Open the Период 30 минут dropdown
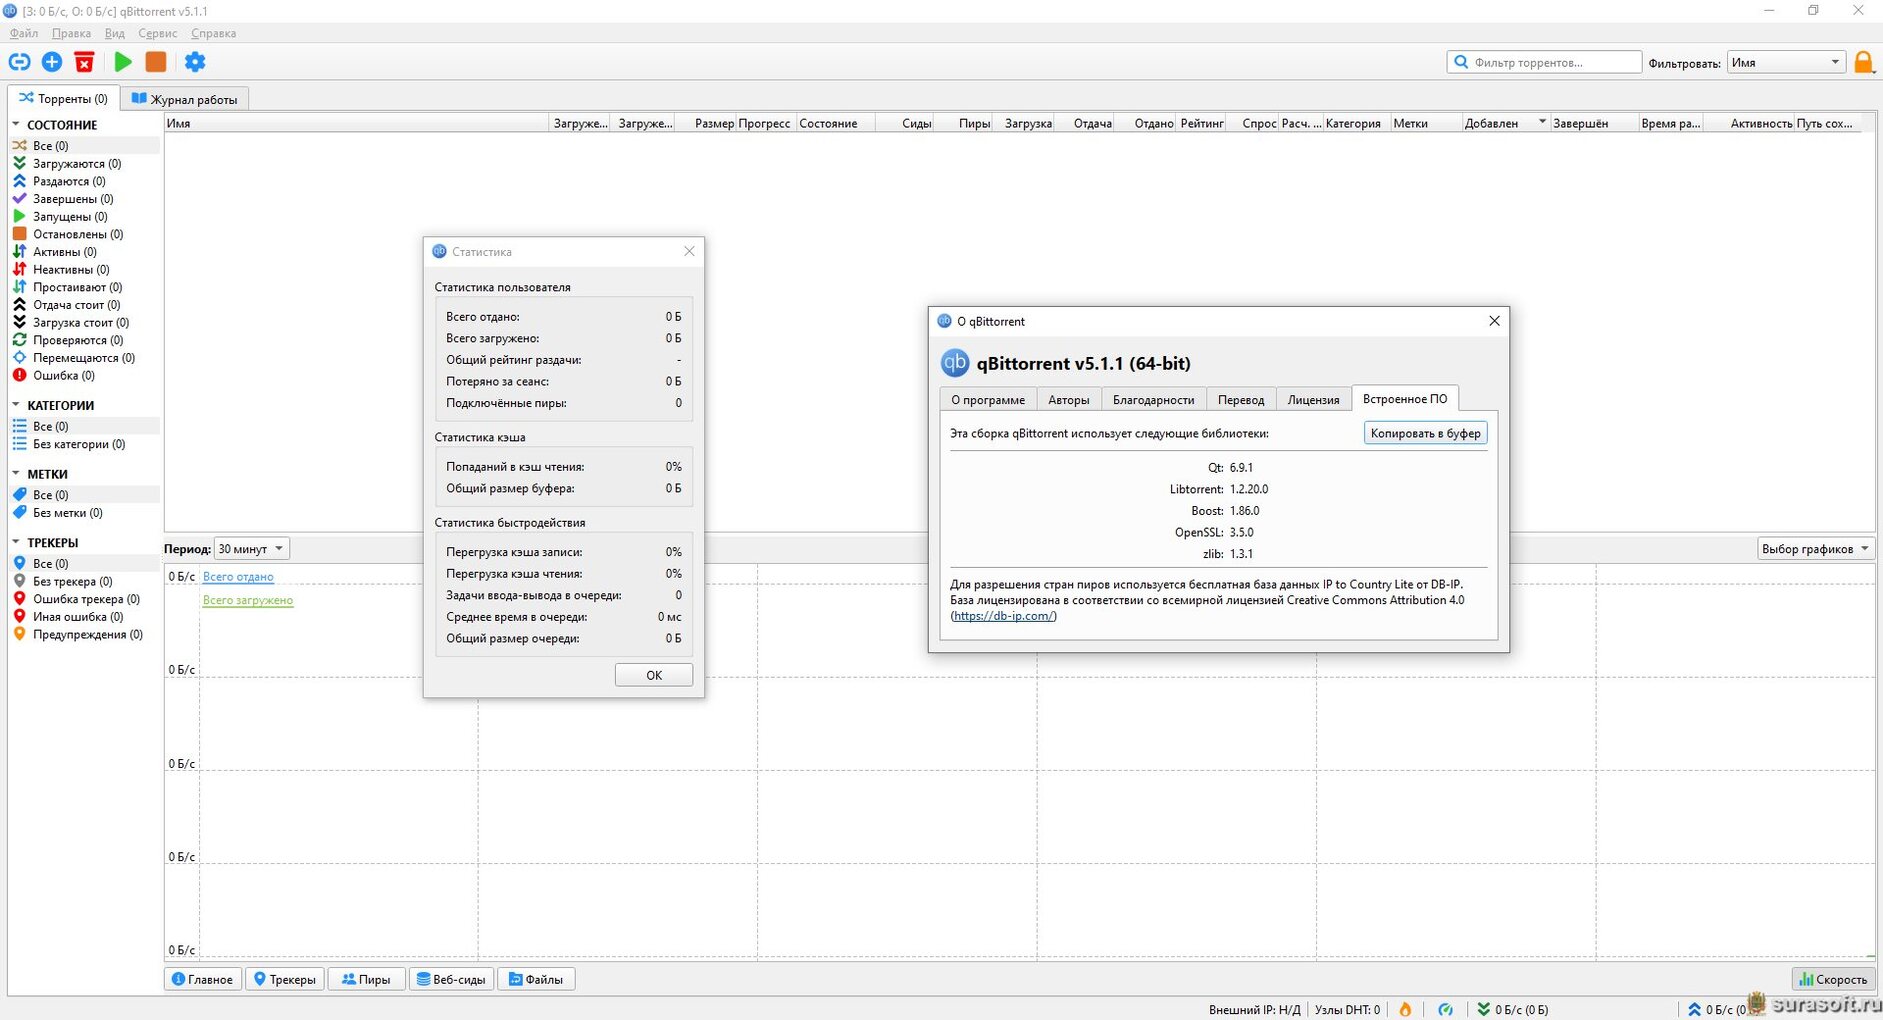This screenshot has width=1883, height=1020. coord(252,549)
